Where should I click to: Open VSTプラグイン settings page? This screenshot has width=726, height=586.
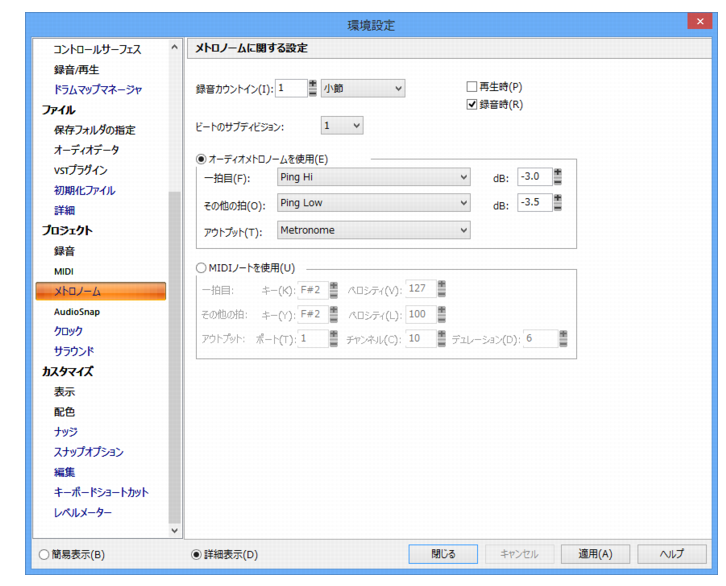pyautogui.click(x=81, y=170)
